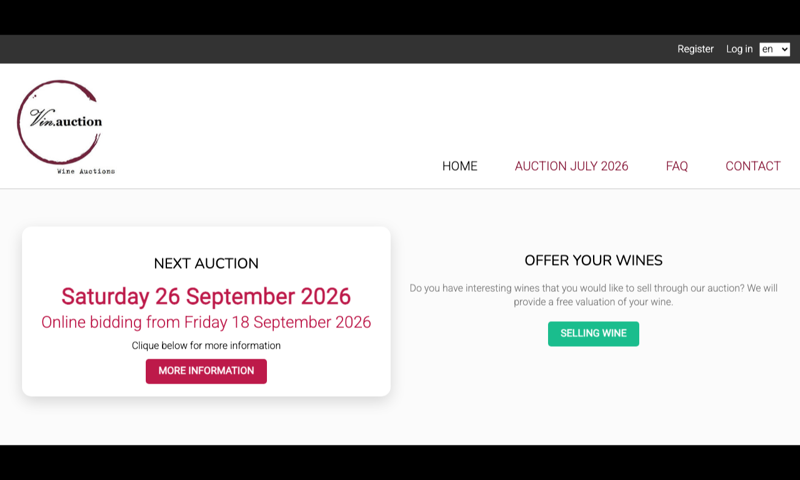This screenshot has height=480, width=800.
Task: Click the Log in link
Action: [x=739, y=49]
